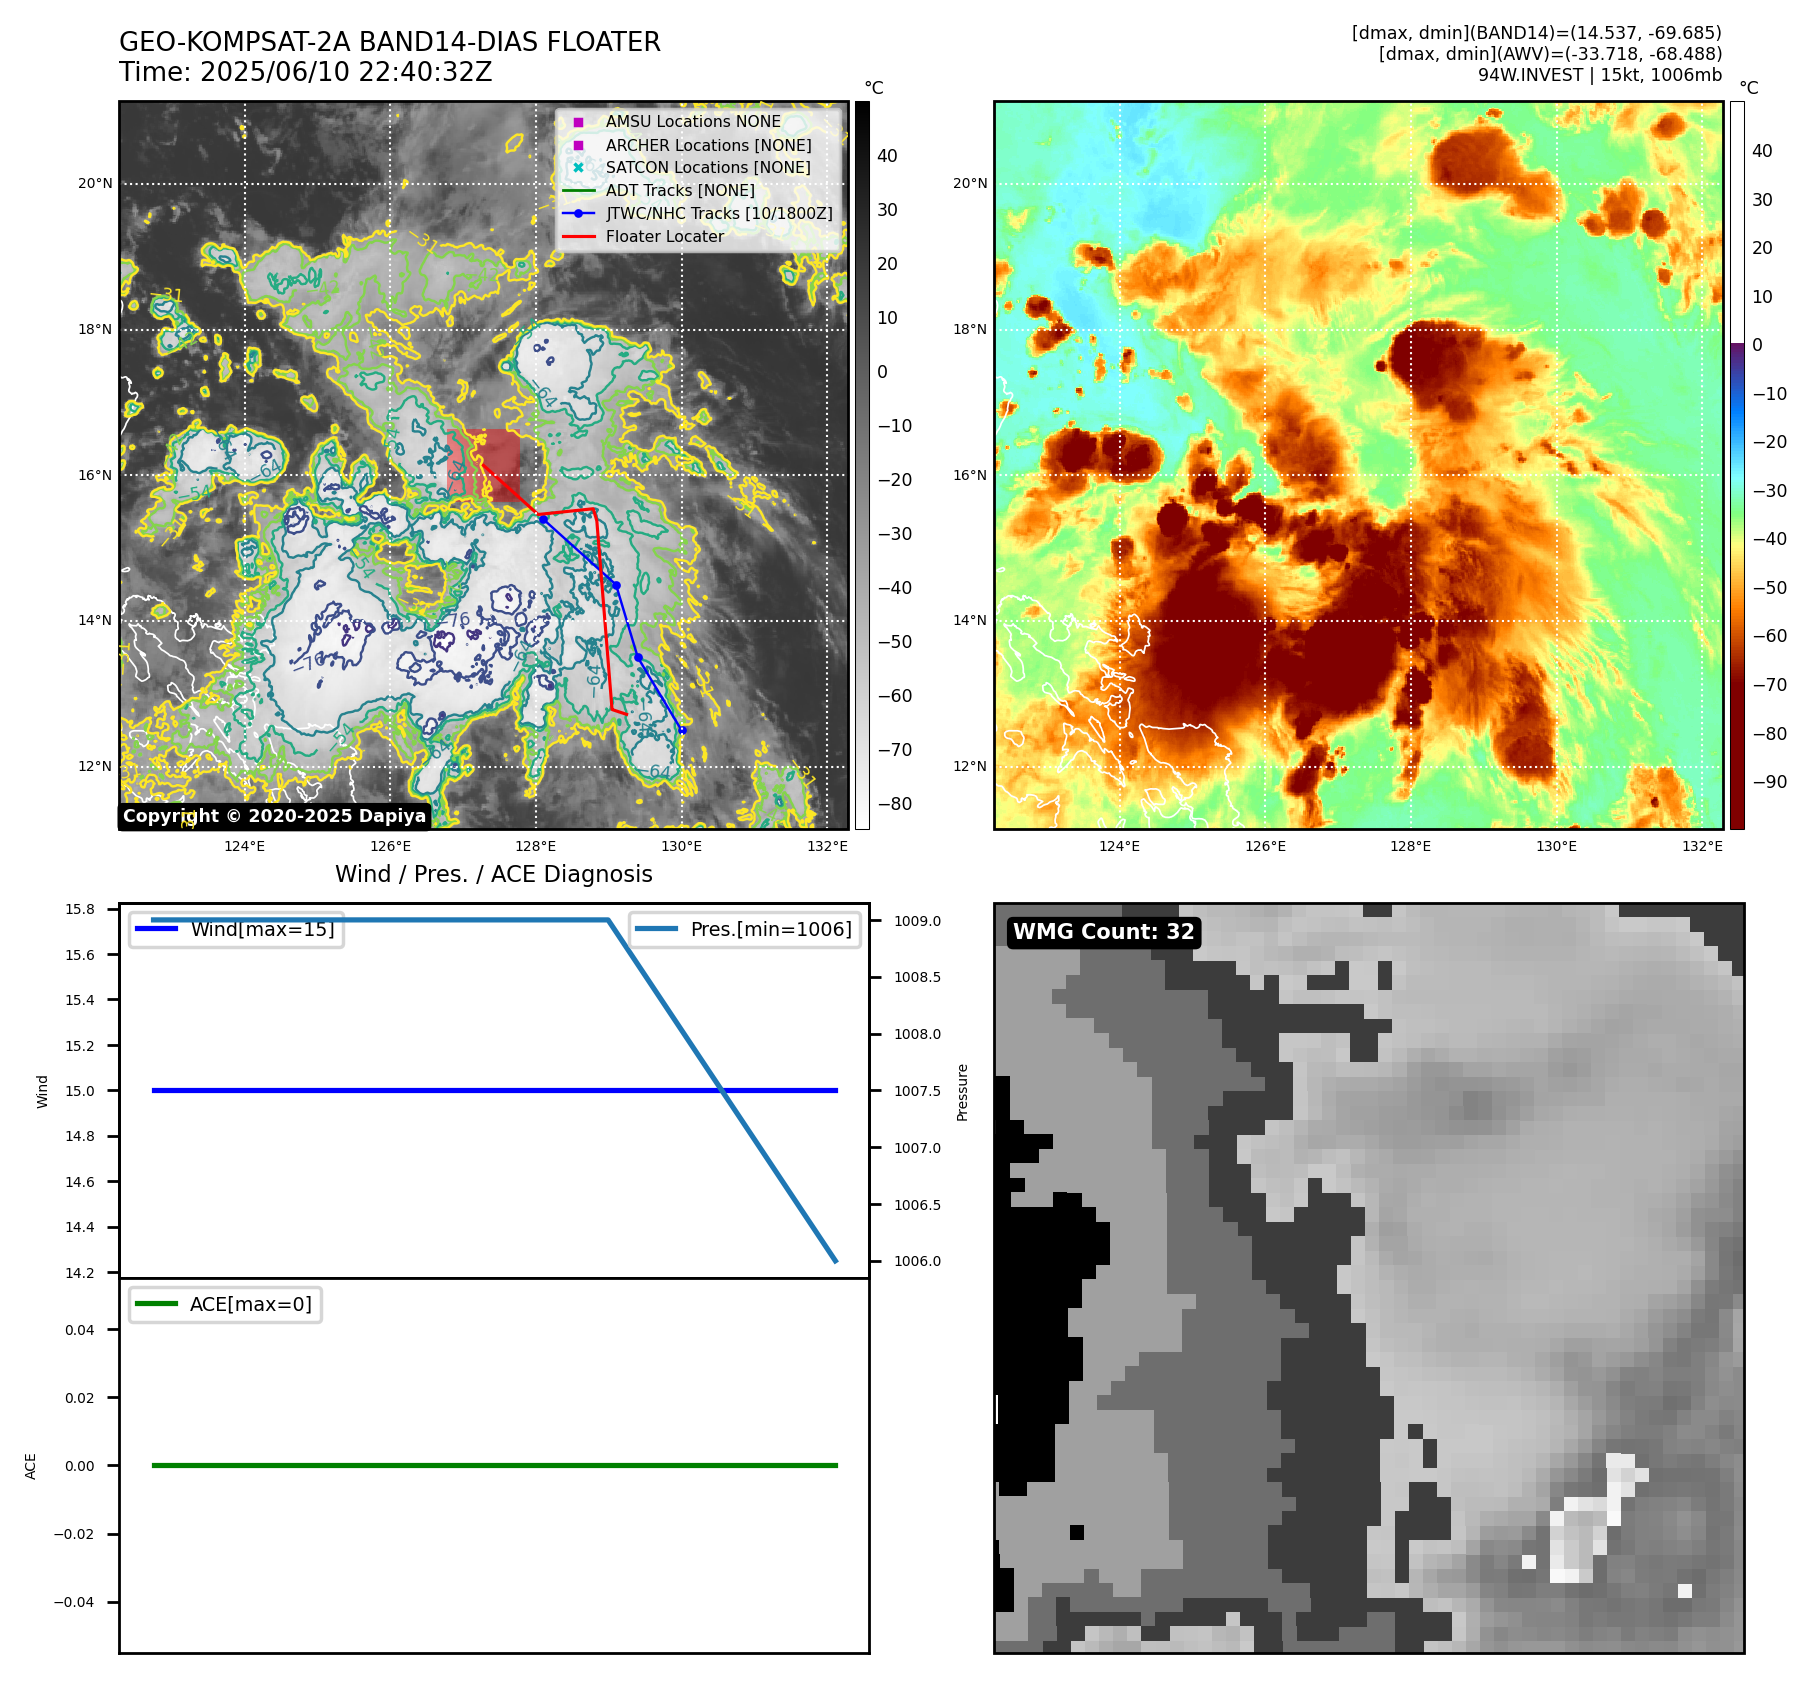Click the 'Wind / Pres. / ACE Diagnosis' chart title

494,874
